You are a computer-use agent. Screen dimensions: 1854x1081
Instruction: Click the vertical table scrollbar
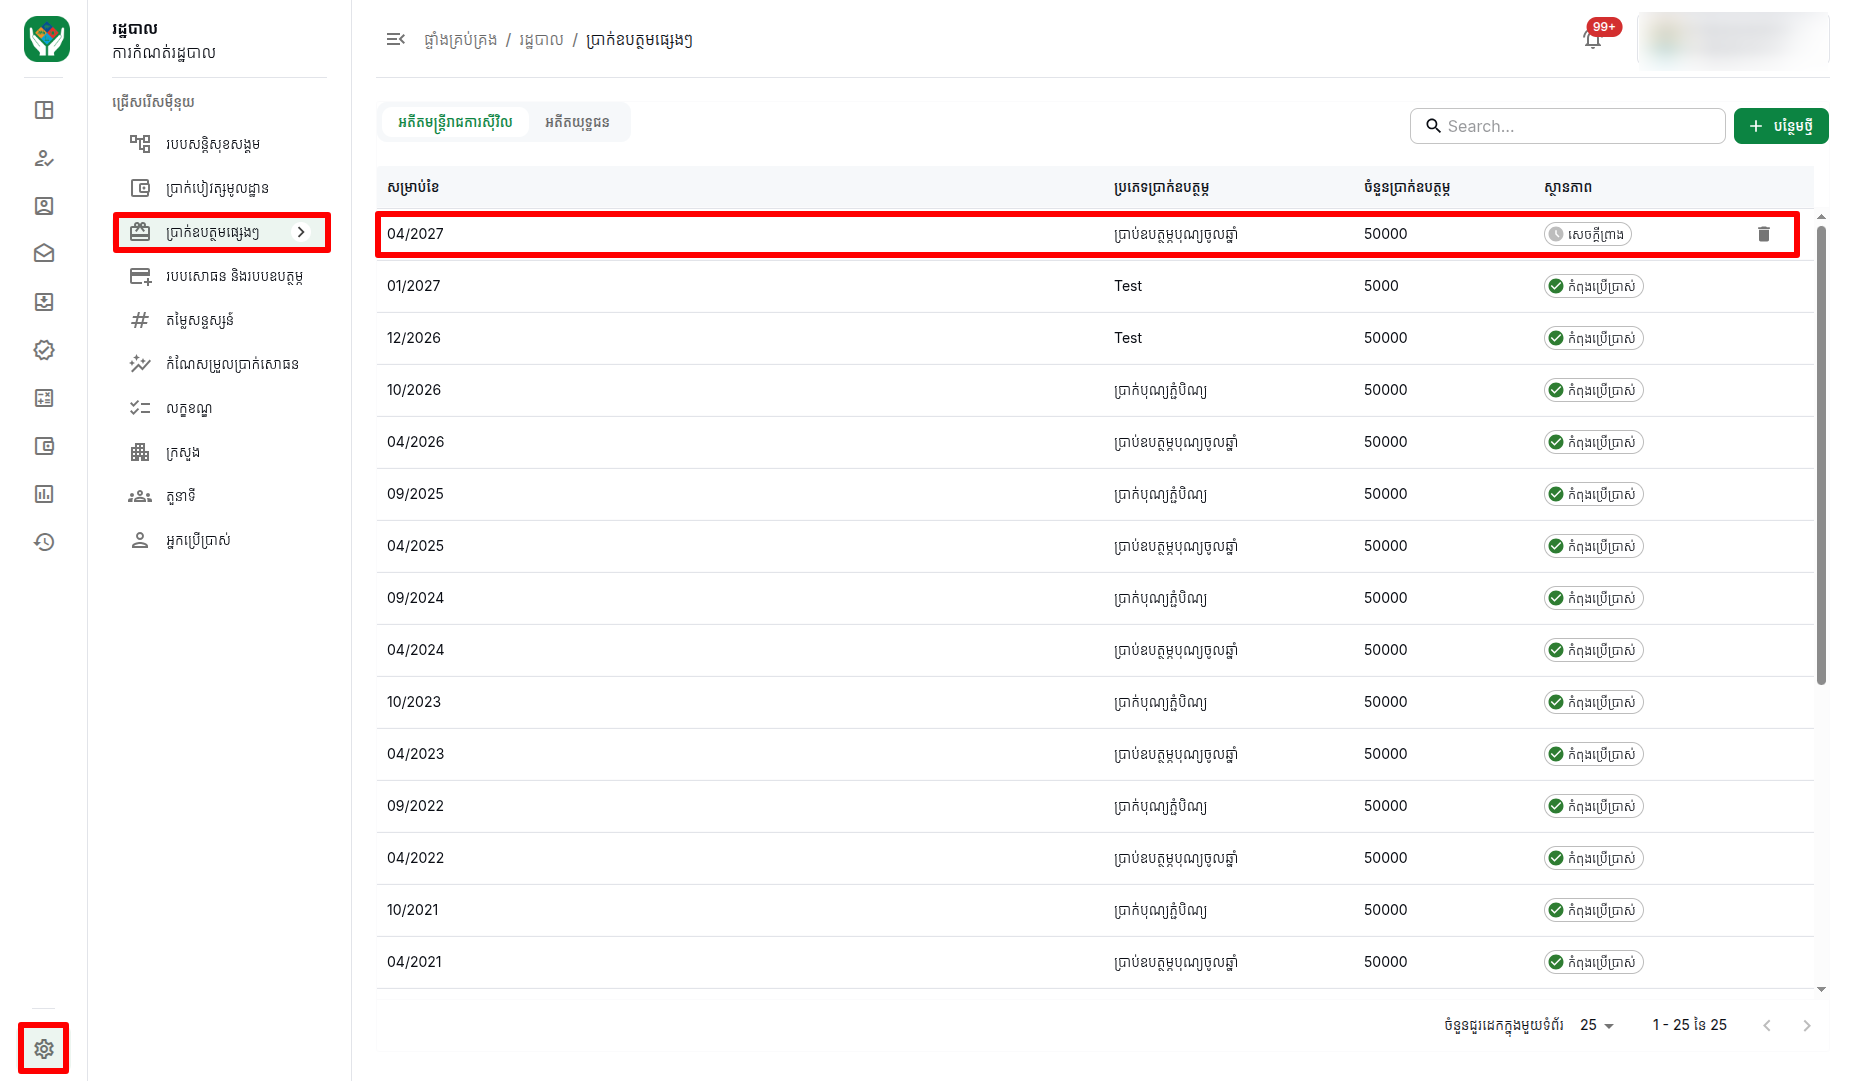pos(1821,455)
